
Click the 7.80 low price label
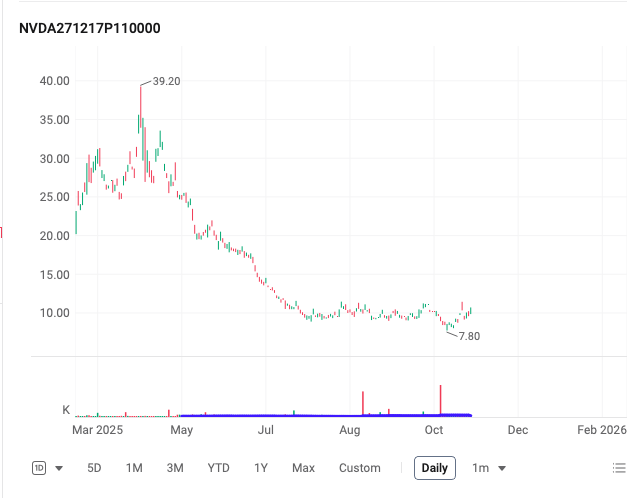pyautogui.click(x=469, y=337)
